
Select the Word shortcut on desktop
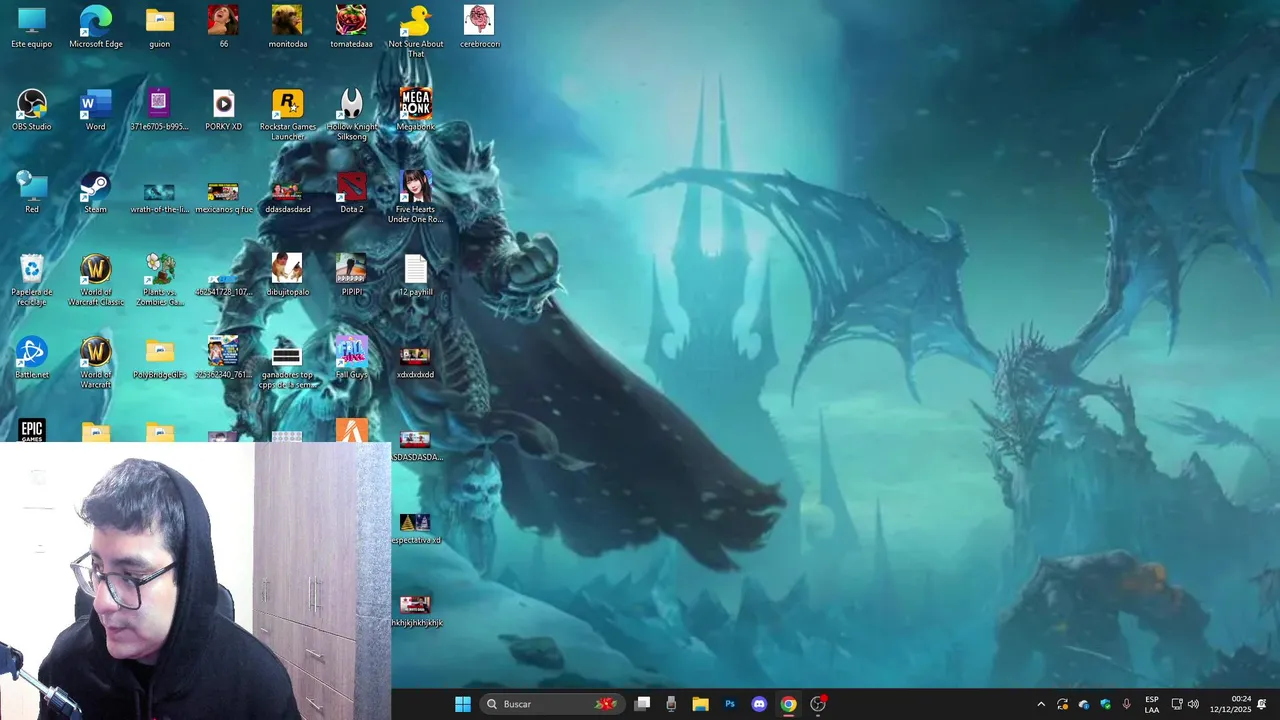point(96,110)
